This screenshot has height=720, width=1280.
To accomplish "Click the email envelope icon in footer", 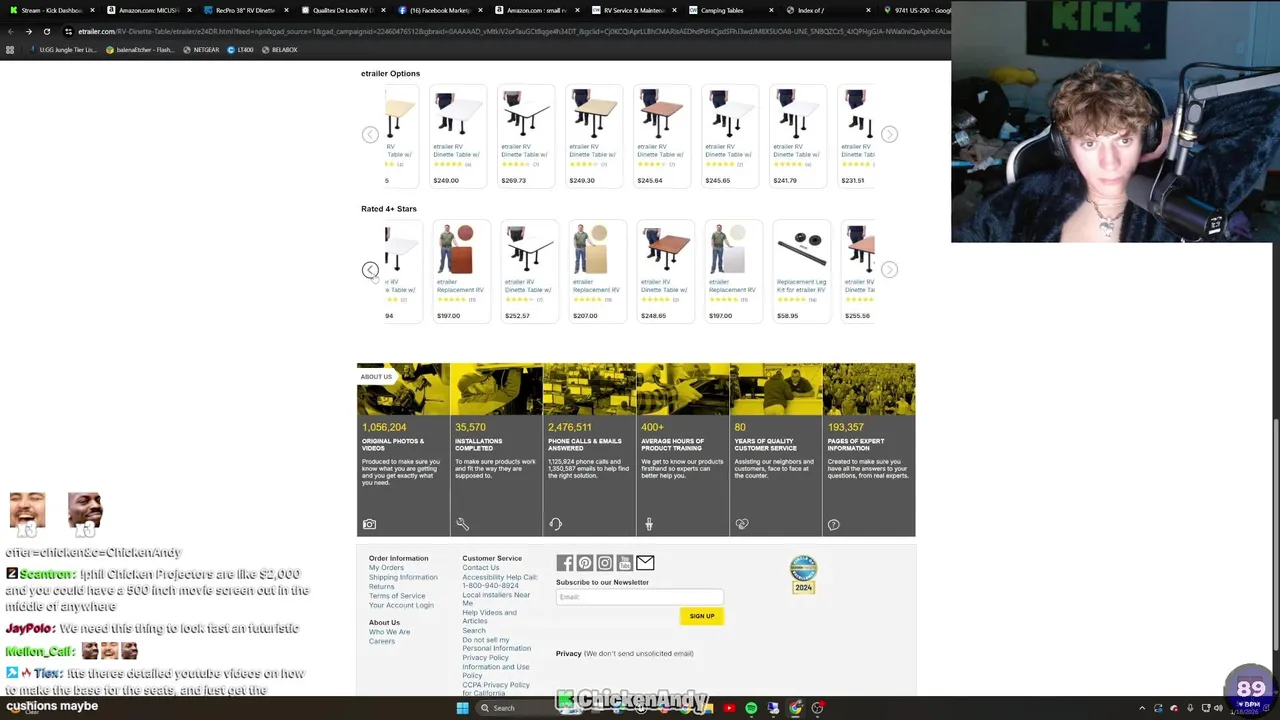I will pyautogui.click(x=645, y=563).
